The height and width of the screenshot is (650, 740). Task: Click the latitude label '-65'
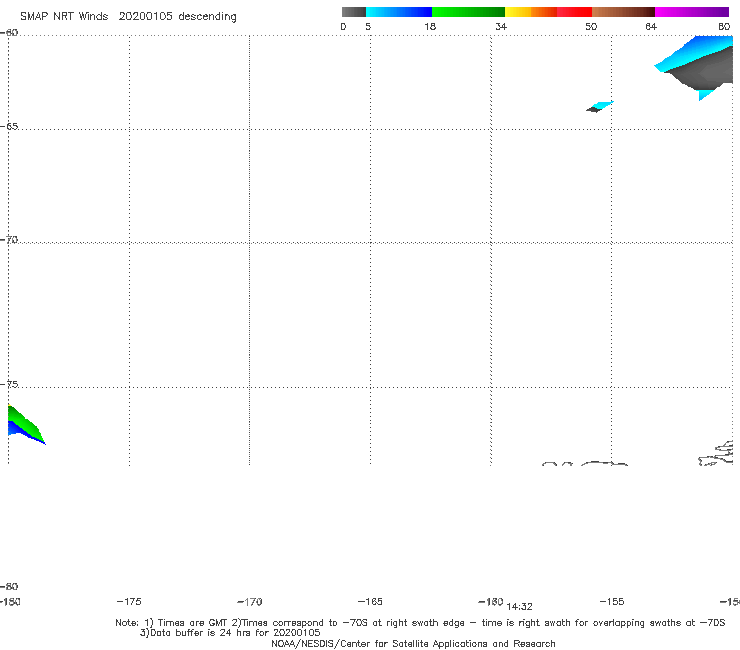[x=9, y=127]
